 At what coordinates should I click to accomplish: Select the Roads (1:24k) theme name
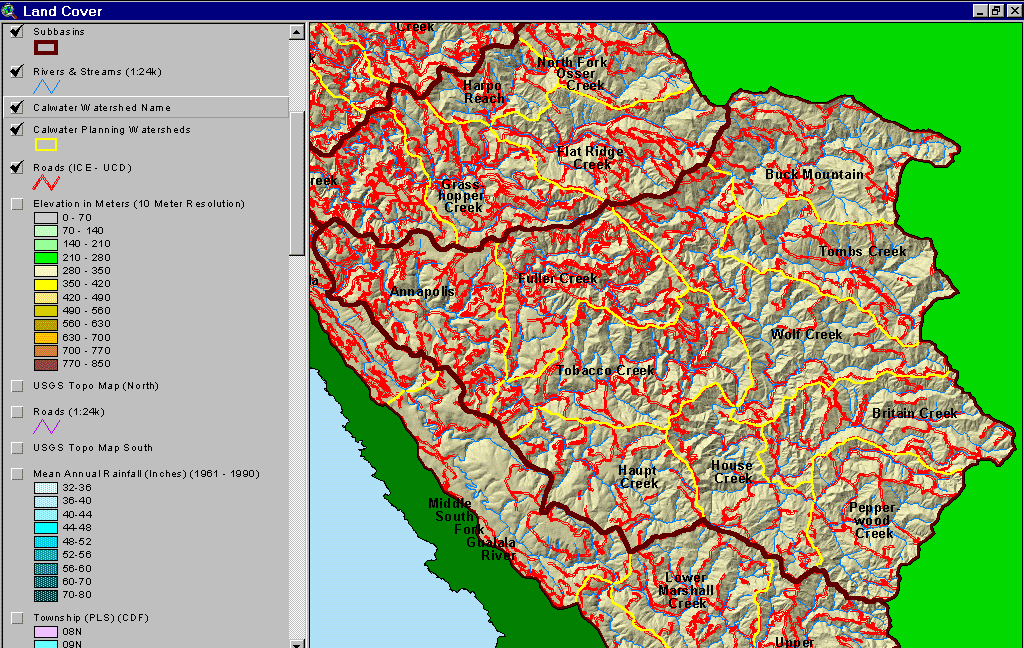pos(69,412)
